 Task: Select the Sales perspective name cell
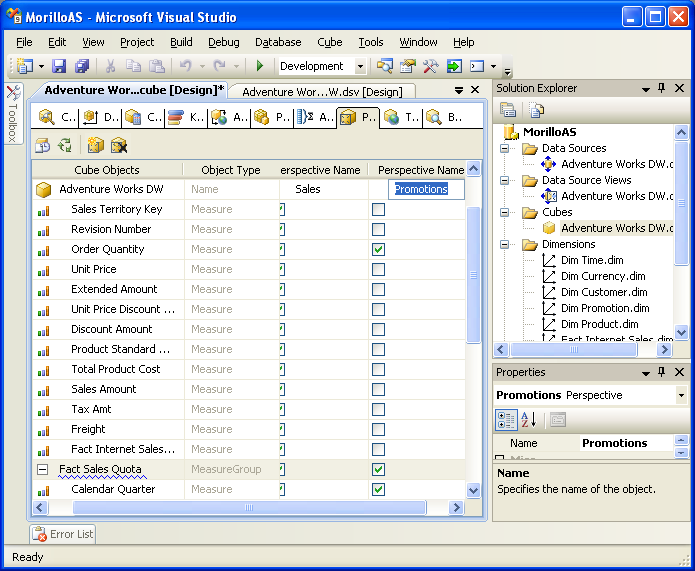coord(324,189)
